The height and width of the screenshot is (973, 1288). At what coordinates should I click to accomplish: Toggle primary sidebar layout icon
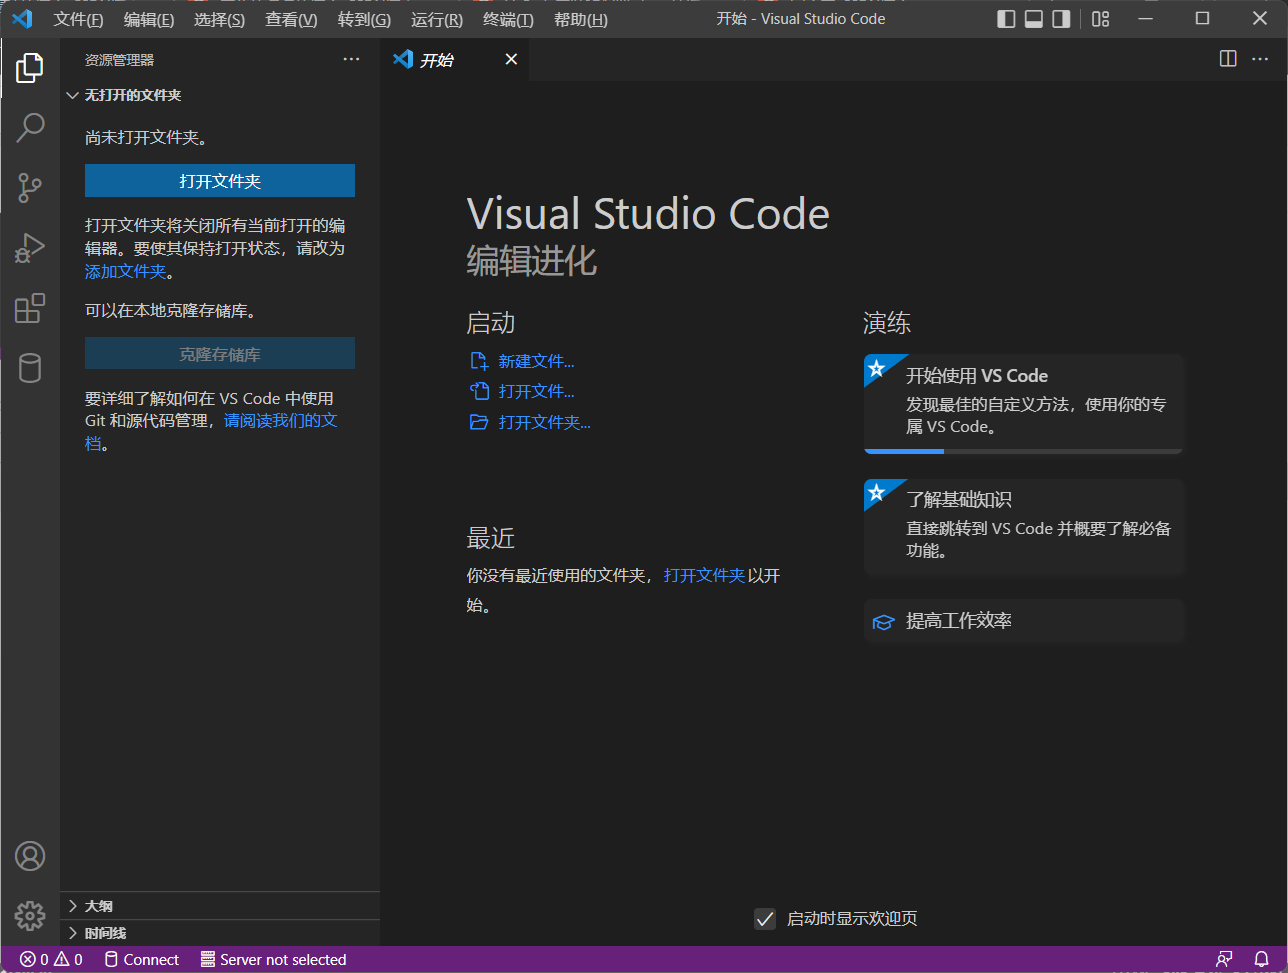coord(1006,19)
